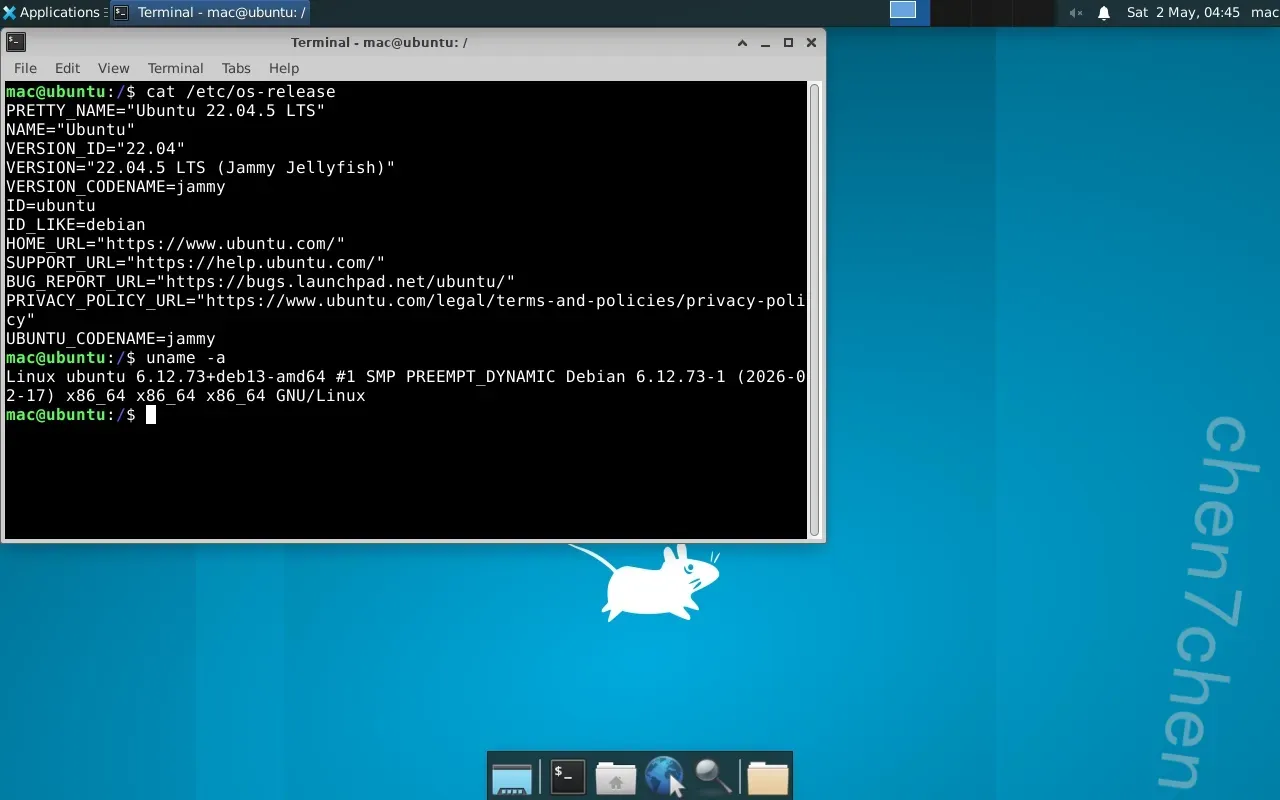The image size is (1280, 800).
Task: Click the NAME="Ubuntu" line
Action: tap(70, 129)
